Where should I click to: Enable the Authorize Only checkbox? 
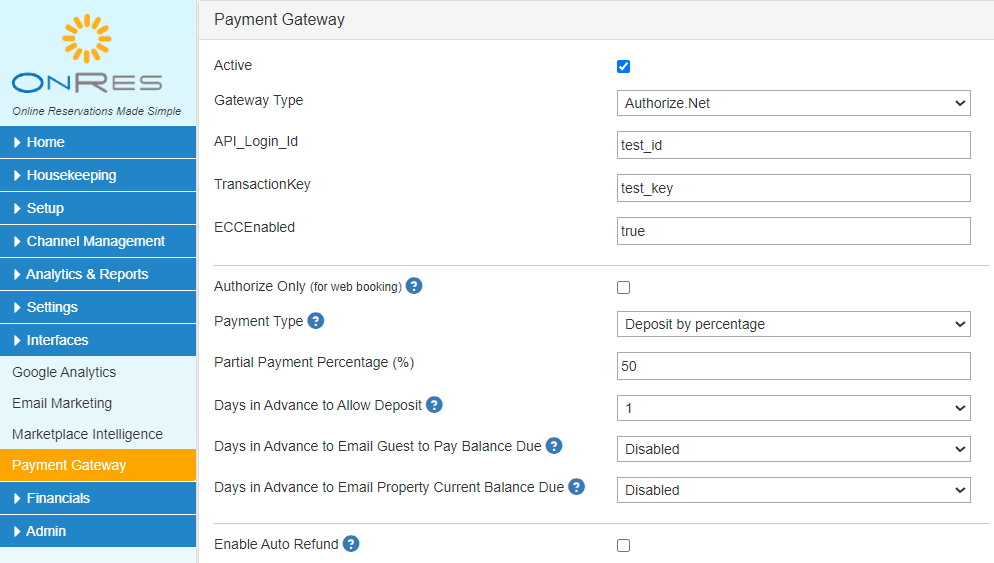coord(623,287)
